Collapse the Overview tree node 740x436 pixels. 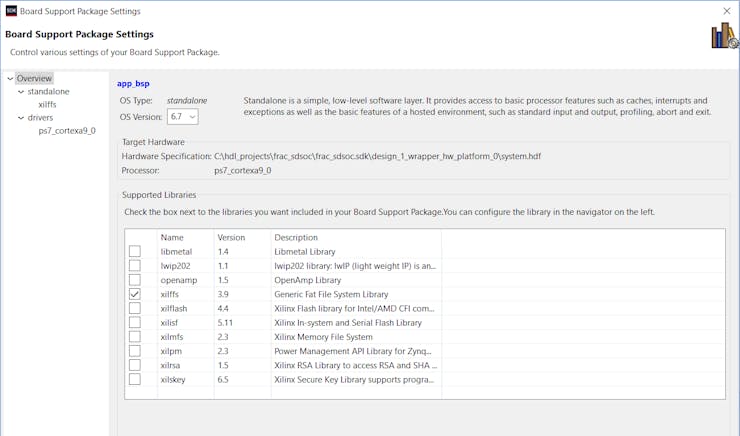[10, 79]
